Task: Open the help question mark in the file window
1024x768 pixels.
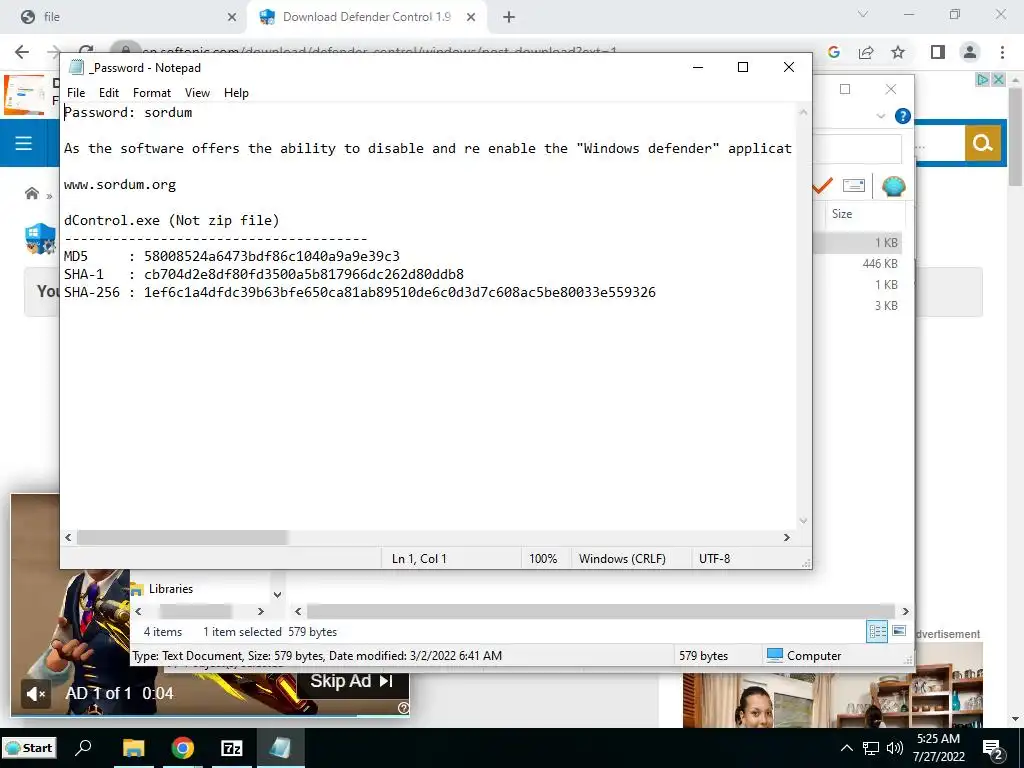Action: tap(903, 116)
